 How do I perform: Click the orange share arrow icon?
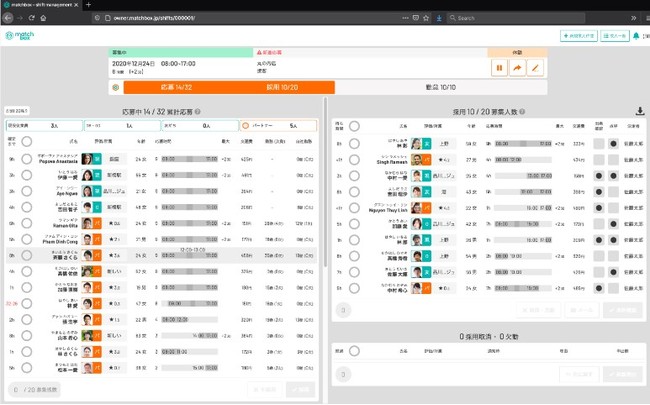pos(517,68)
